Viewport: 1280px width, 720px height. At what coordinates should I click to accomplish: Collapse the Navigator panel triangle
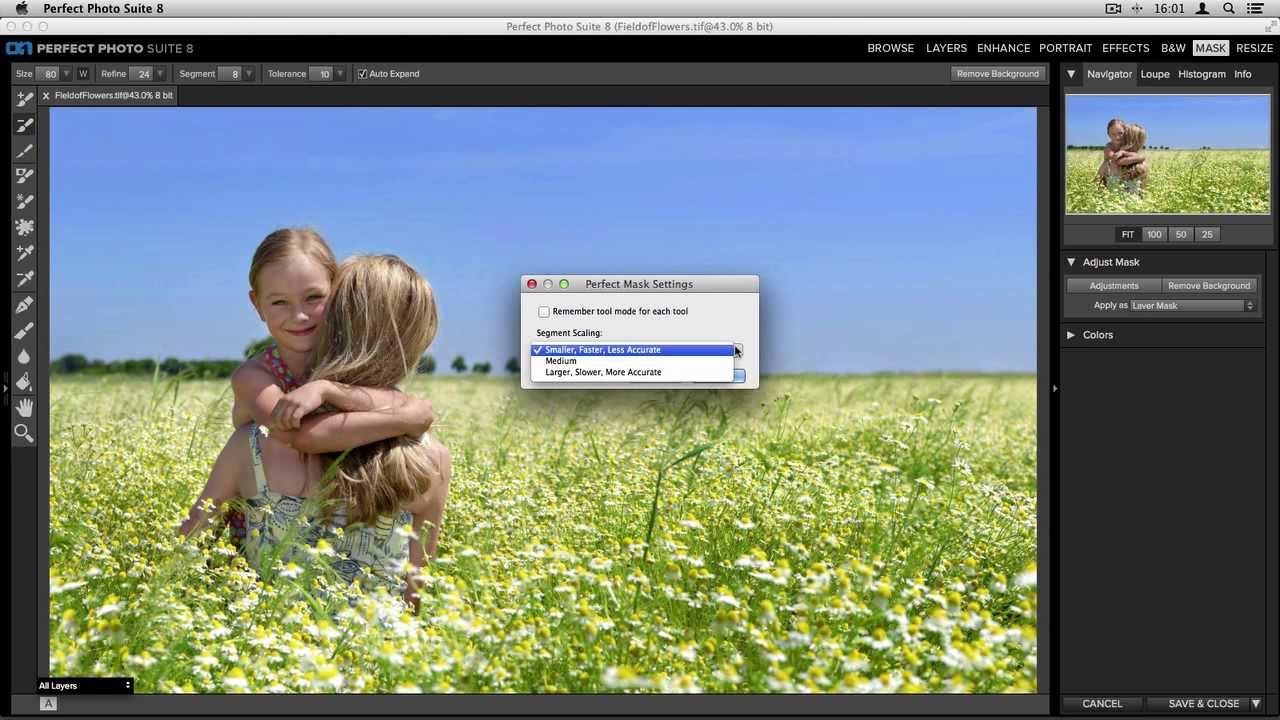pyautogui.click(x=1071, y=74)
